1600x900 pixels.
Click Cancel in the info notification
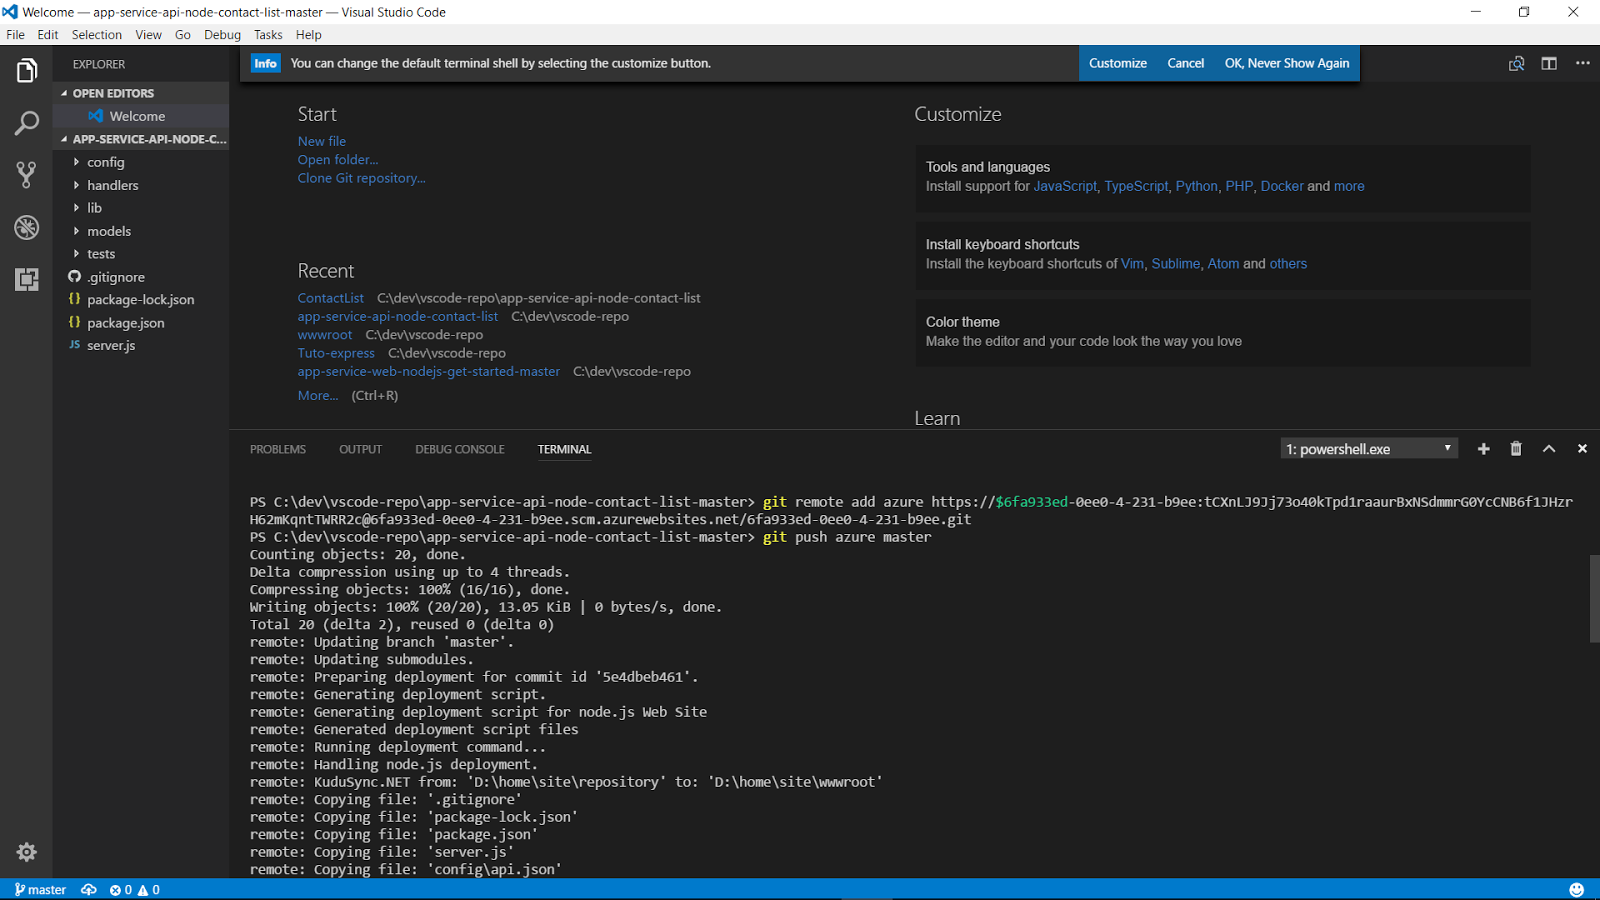pyautogui.click(x=1186, y=63)
